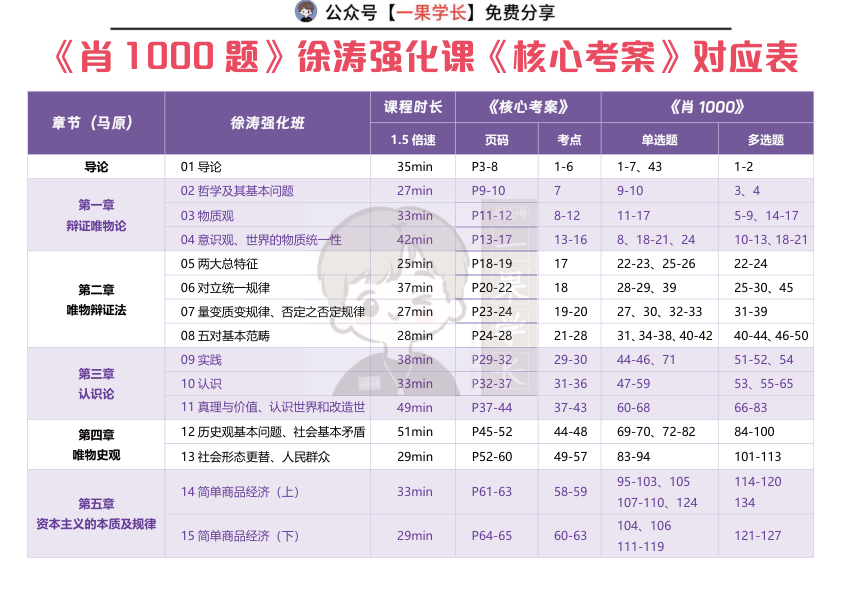Click the 第五章 资本主义的本质及规律 cell
The width and height of the screenshot is (842, 596).
point(96,514)
